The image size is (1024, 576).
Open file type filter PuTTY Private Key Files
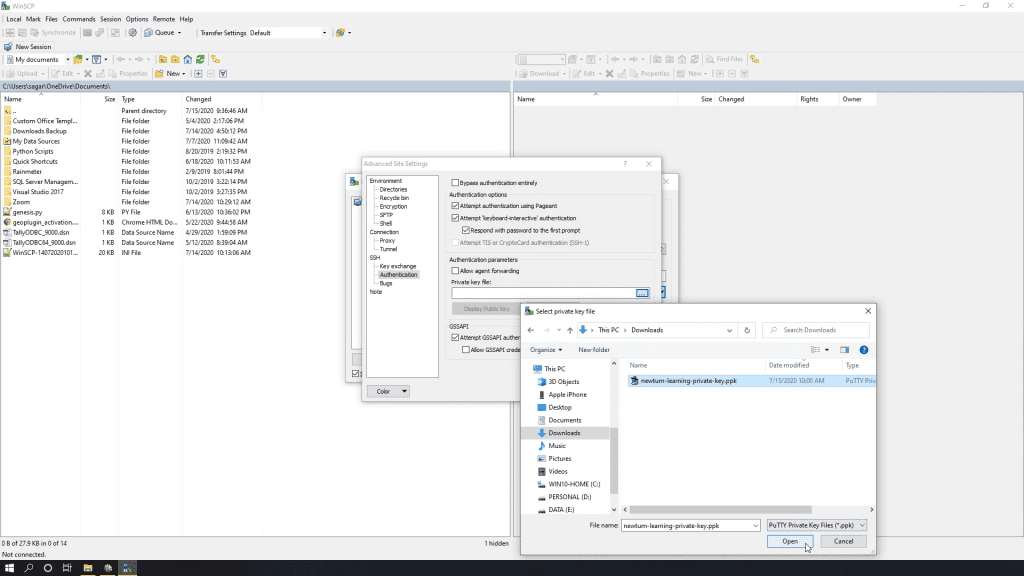(816, 526)
